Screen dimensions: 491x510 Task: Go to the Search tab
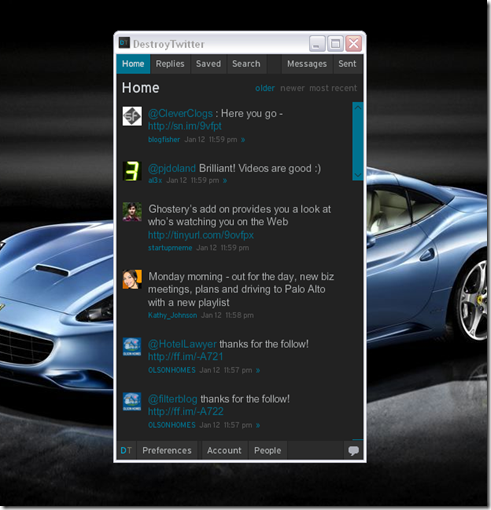click(x=246, y=64)
